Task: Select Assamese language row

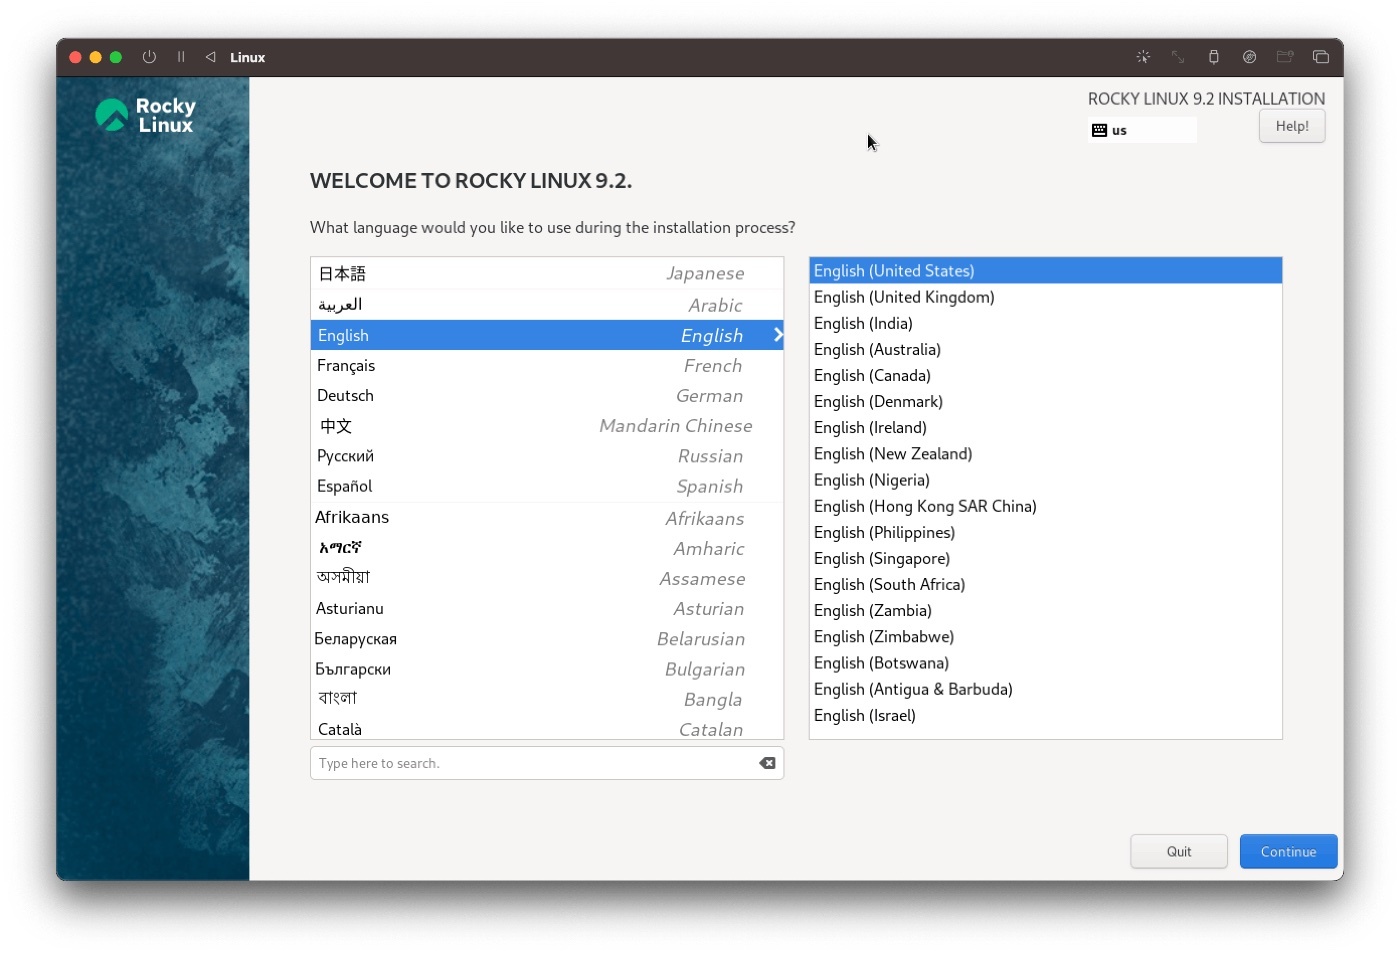Action: point(547,578)
